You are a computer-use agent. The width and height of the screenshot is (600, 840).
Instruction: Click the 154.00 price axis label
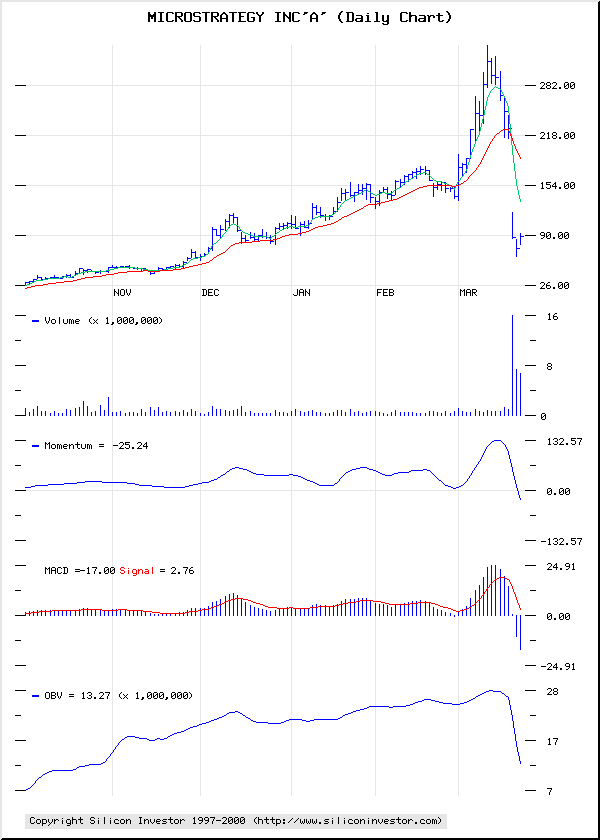click(x=558, y=185)
